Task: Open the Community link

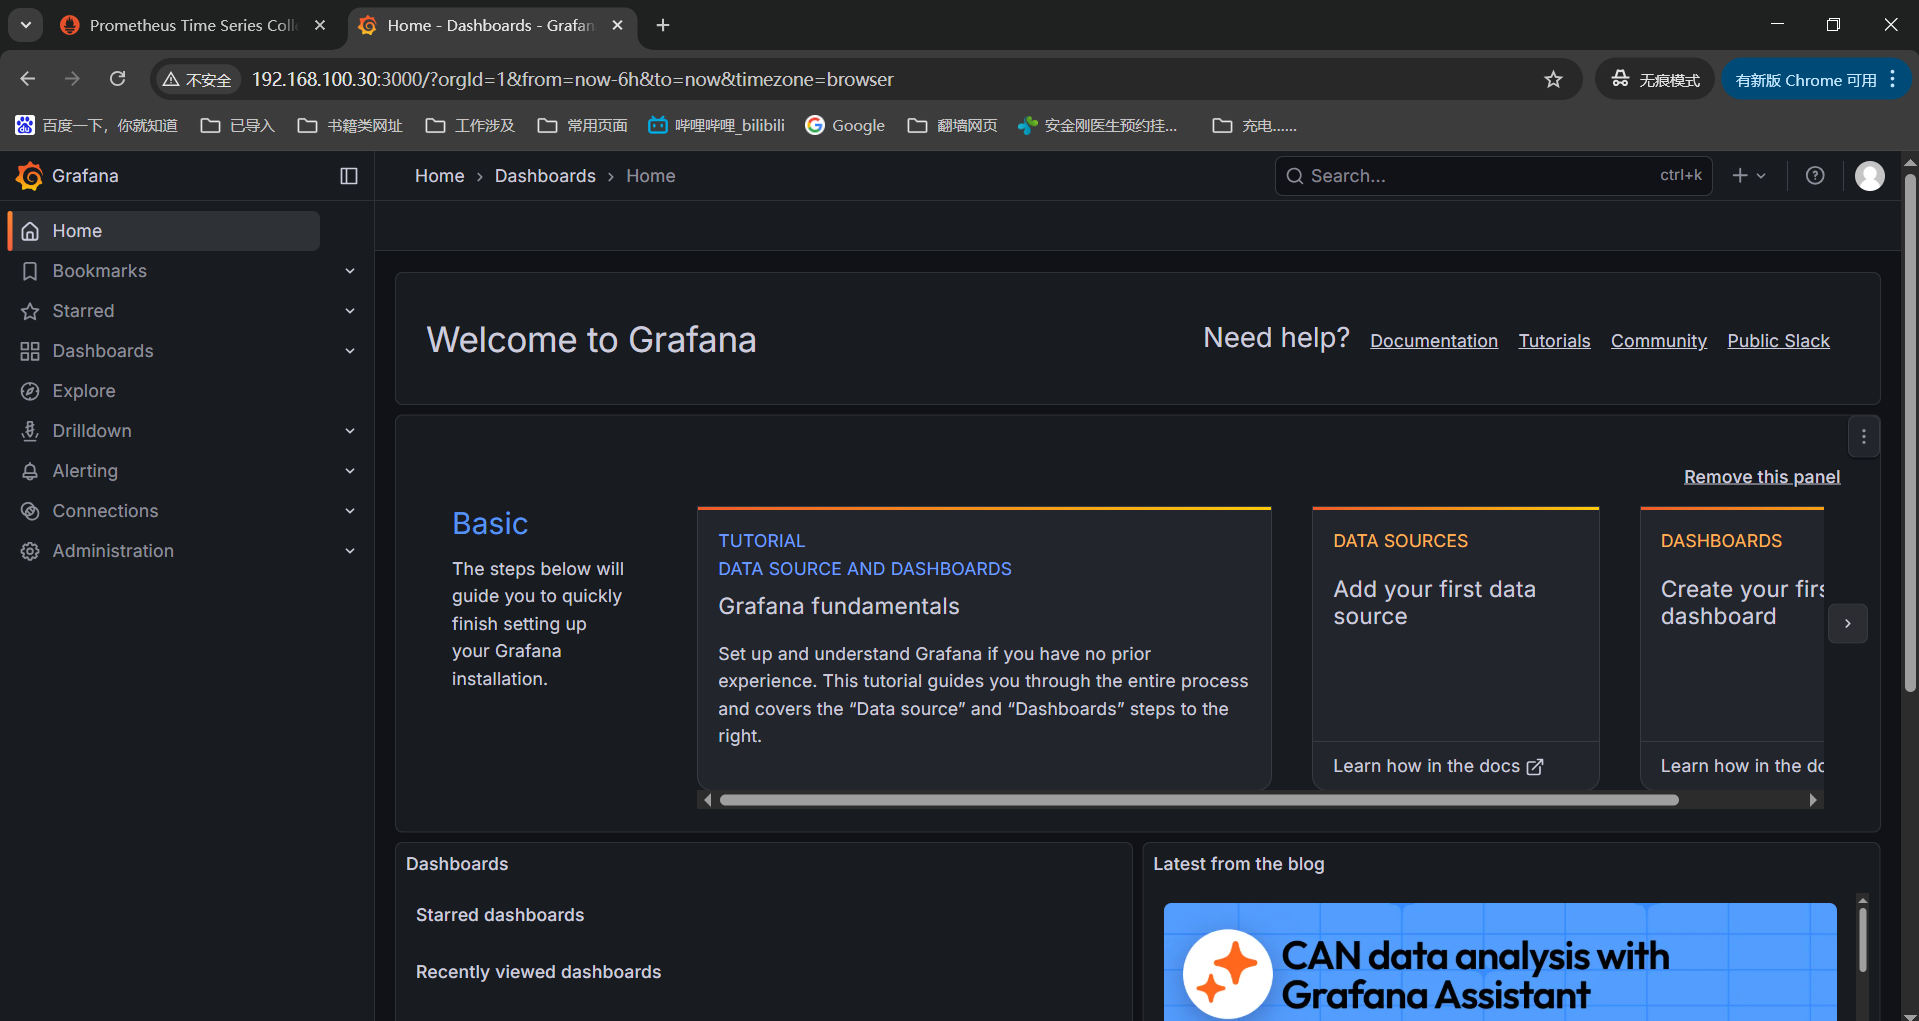Action: (1658, 341)
